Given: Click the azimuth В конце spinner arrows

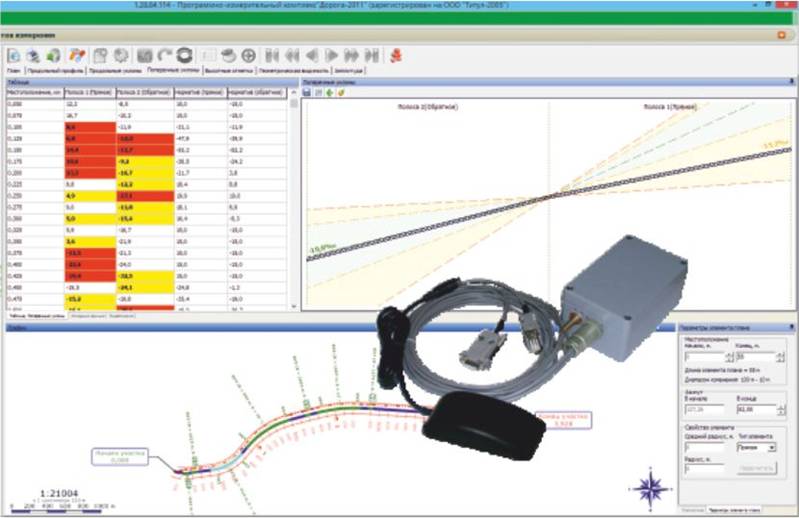Looking at the screenshot, I should pyautogui.click(x=781, y=410).
